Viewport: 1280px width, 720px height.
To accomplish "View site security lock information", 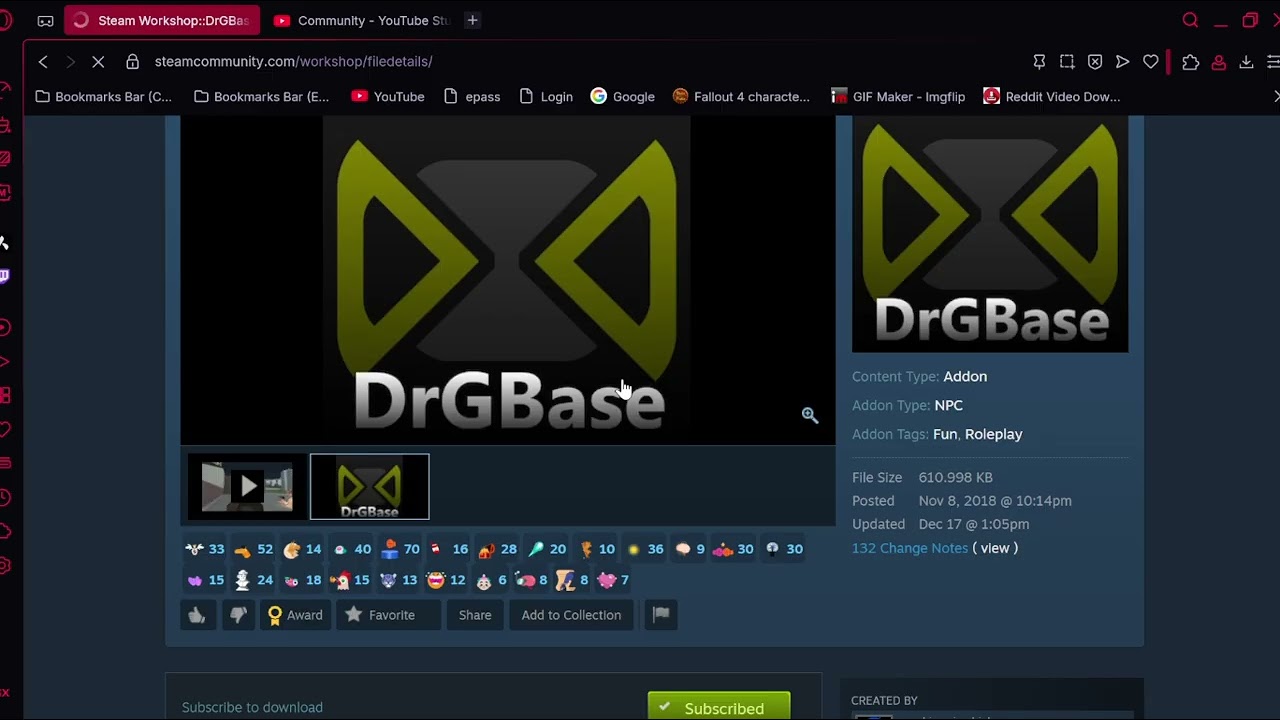I will [x=132, y=62].
